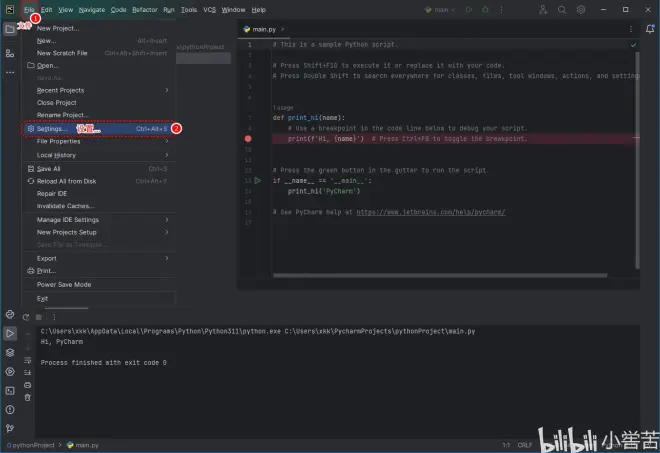Click the editor vertical scrollbar

(637, 160)
